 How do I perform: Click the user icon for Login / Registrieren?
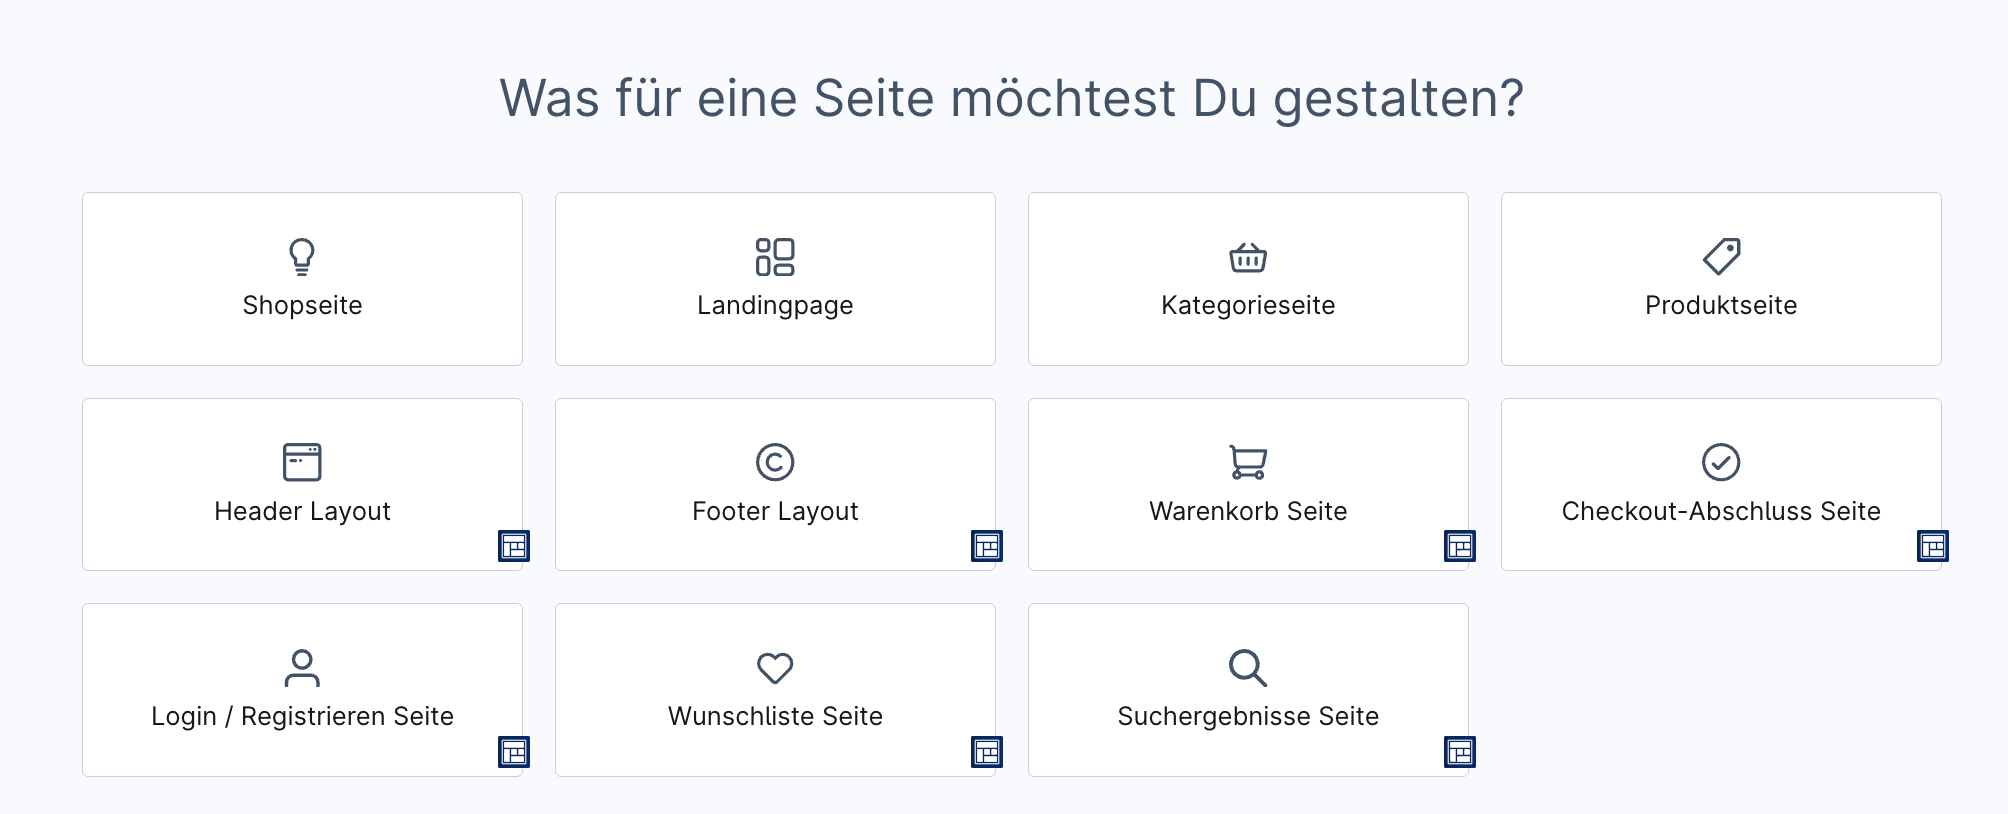tap(302, 668)
